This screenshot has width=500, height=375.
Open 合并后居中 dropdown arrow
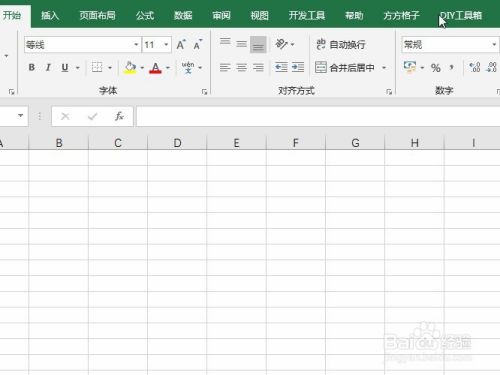(384, 68)
